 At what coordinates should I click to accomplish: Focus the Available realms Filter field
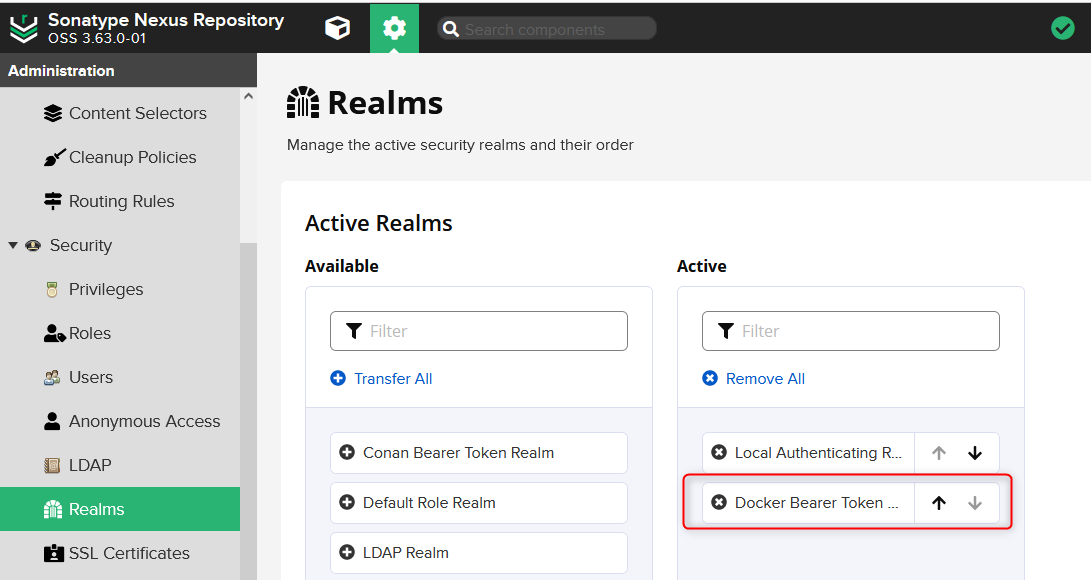click(x=479, y=331)
